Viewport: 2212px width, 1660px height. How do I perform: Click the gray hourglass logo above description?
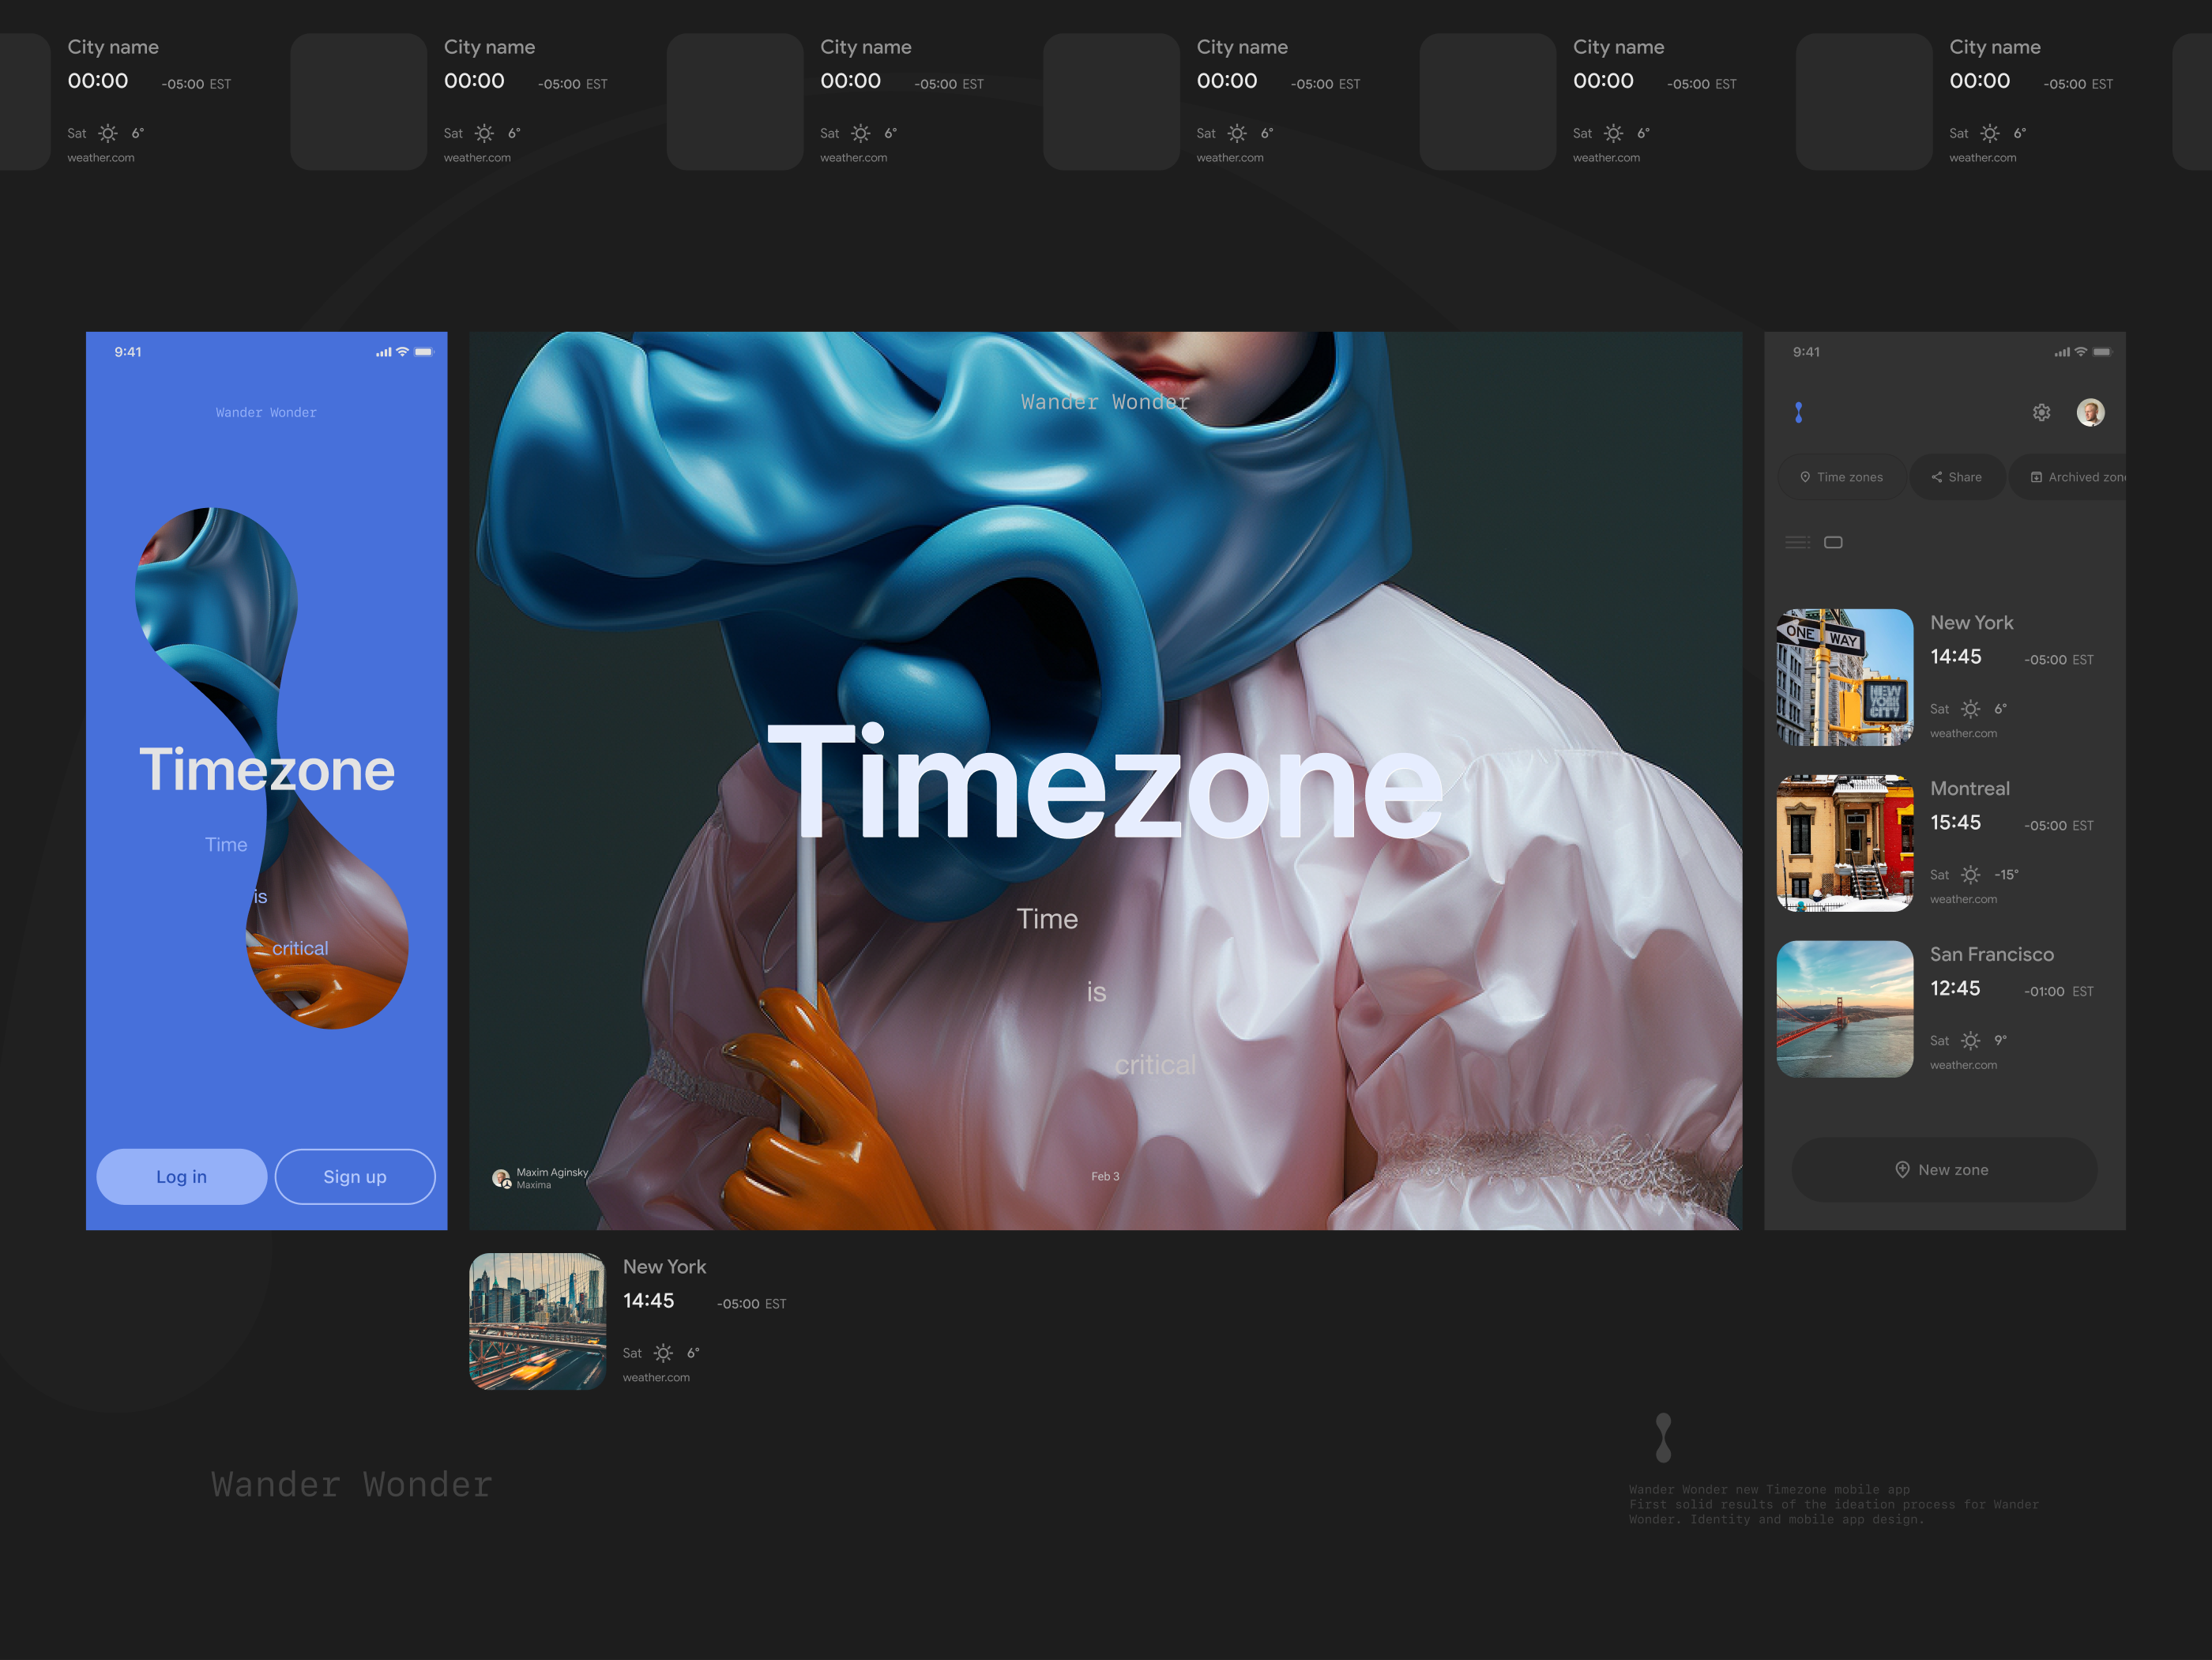[1663, 1437]
